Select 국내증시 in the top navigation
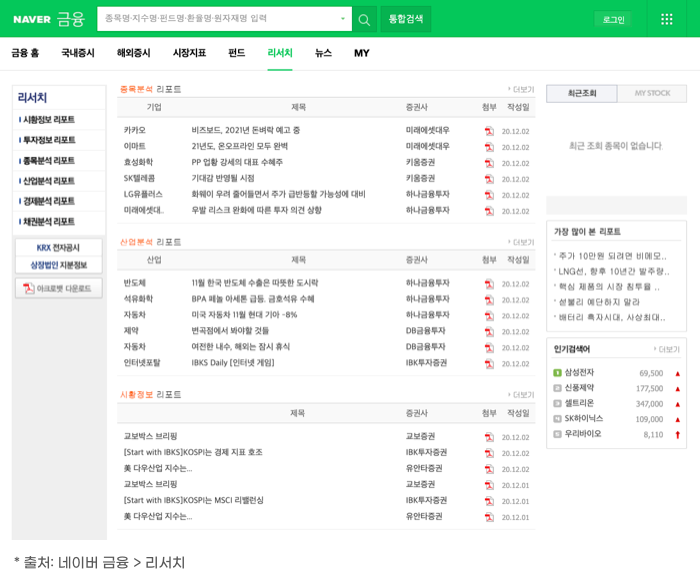The image size is (700, 569). 78,53
